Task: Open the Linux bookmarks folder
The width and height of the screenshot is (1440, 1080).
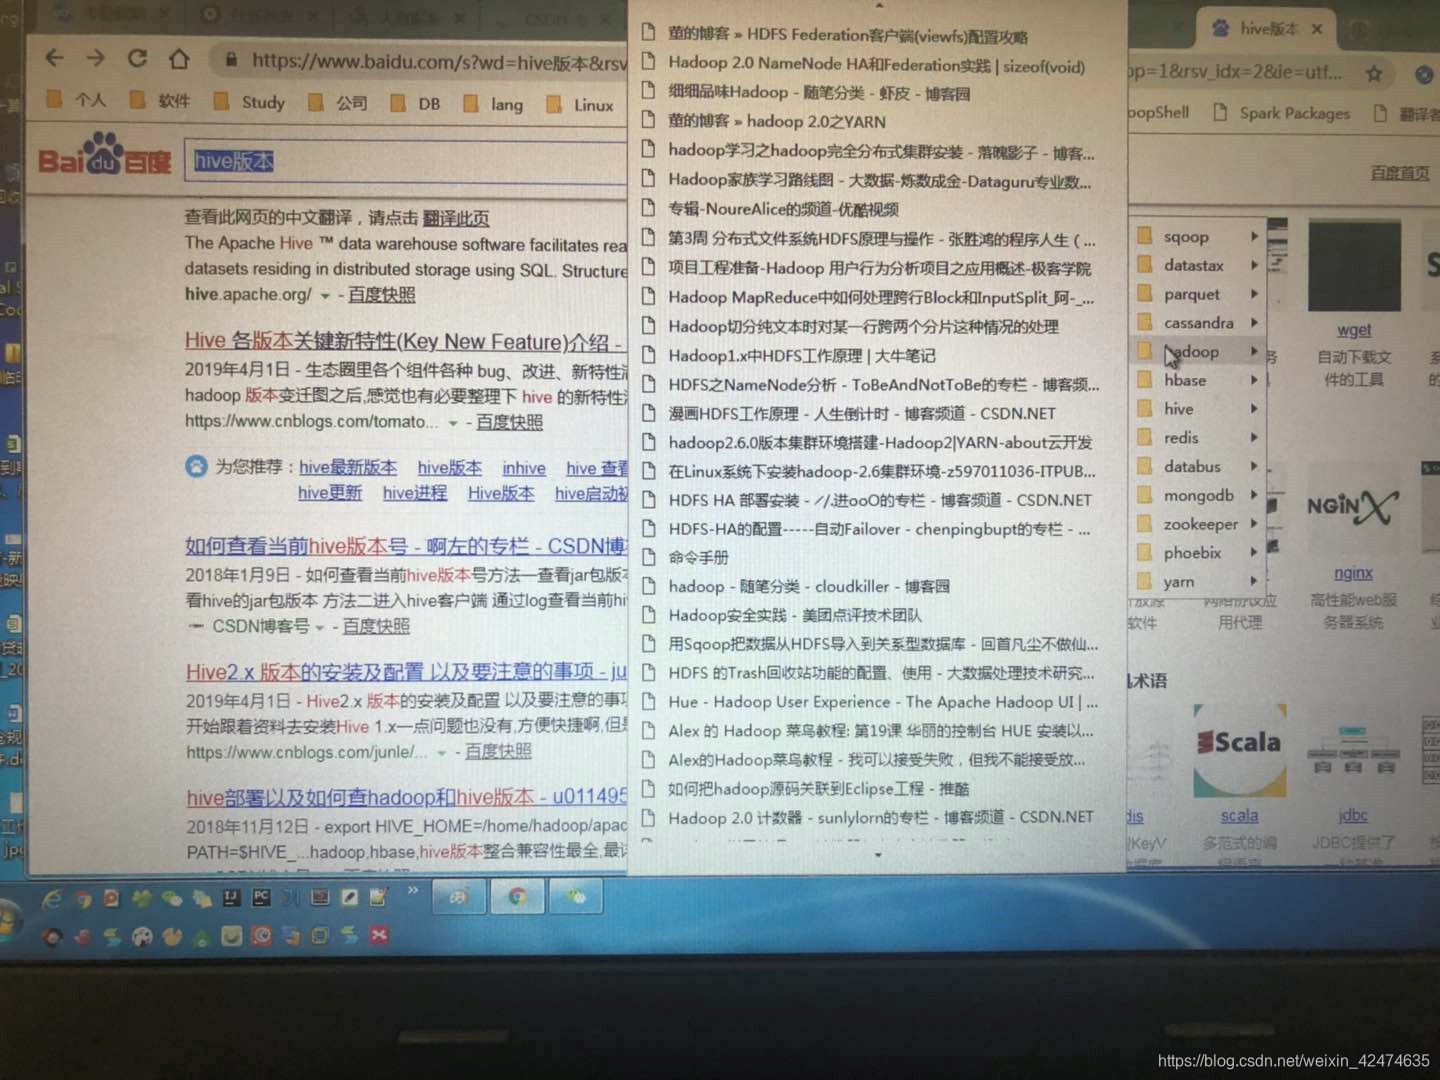Action: (x=581, y=105)
